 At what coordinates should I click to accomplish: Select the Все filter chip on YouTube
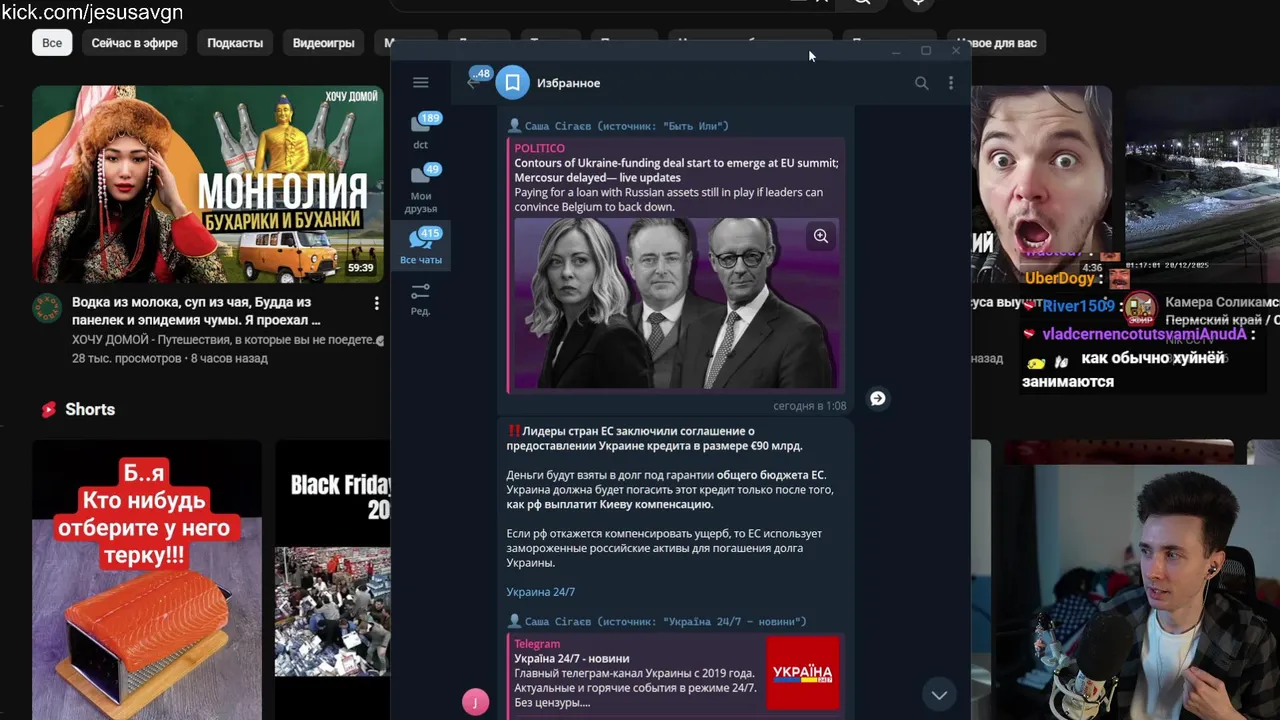coord(52,43)
